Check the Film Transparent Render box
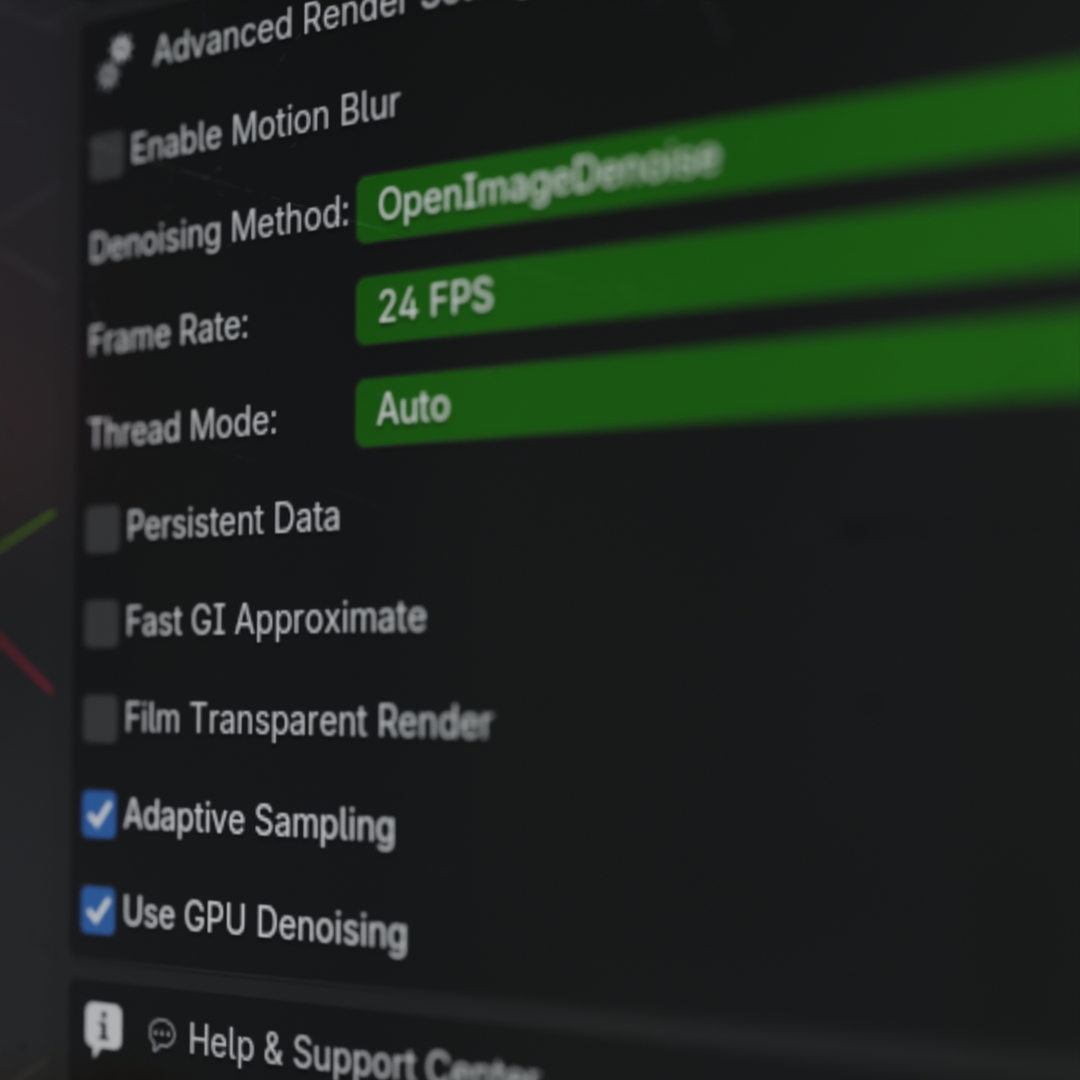The width and height of the screenshot is (1080, 1080). (101, 719)
